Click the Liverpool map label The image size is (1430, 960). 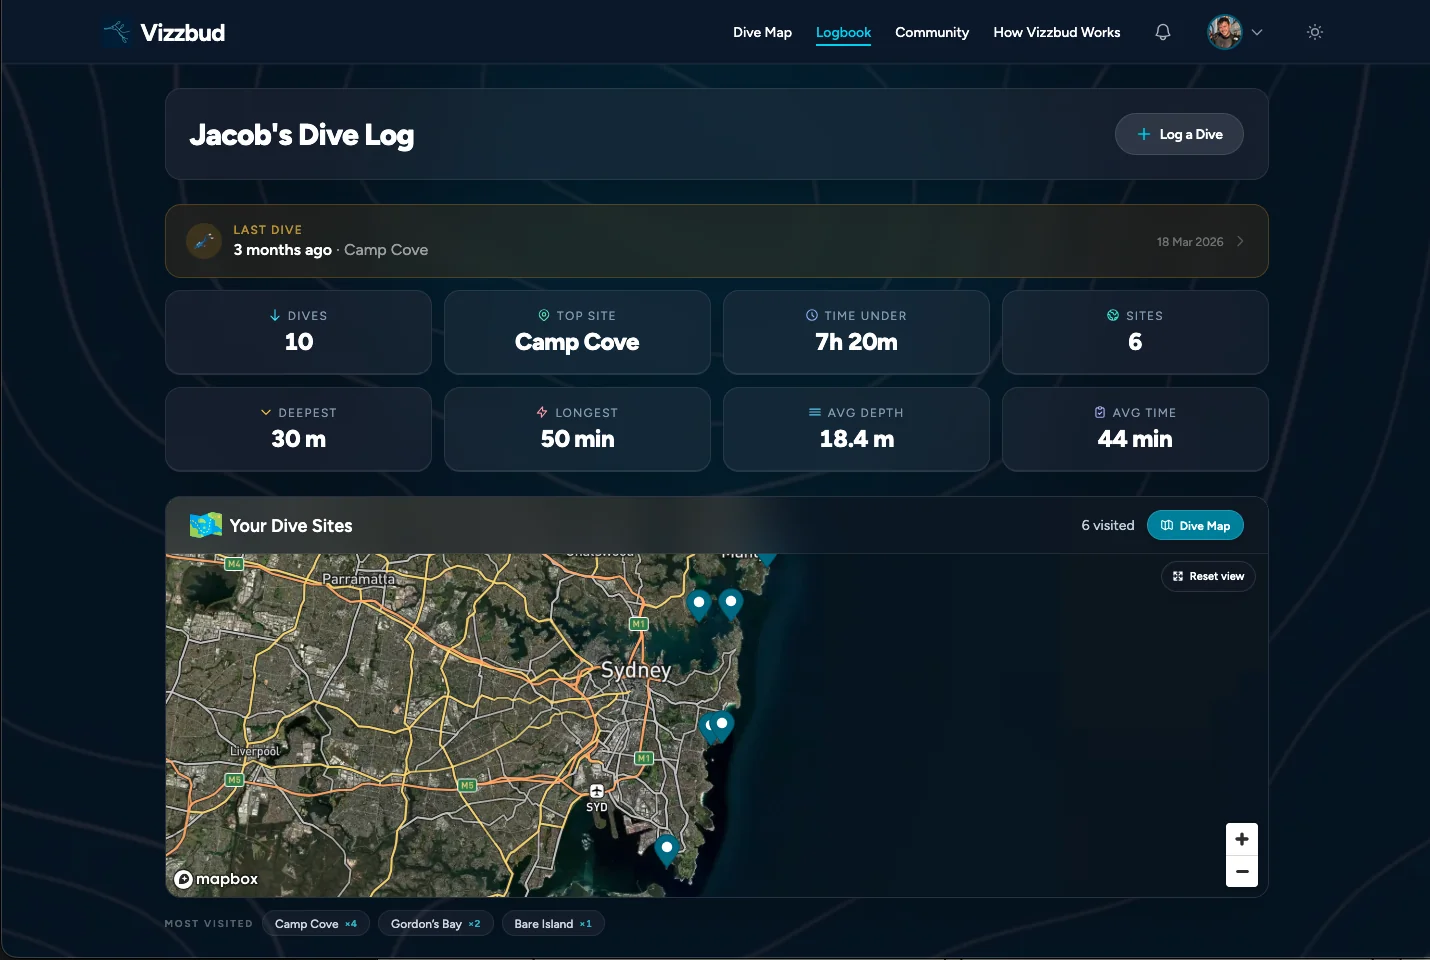[255, 751]
